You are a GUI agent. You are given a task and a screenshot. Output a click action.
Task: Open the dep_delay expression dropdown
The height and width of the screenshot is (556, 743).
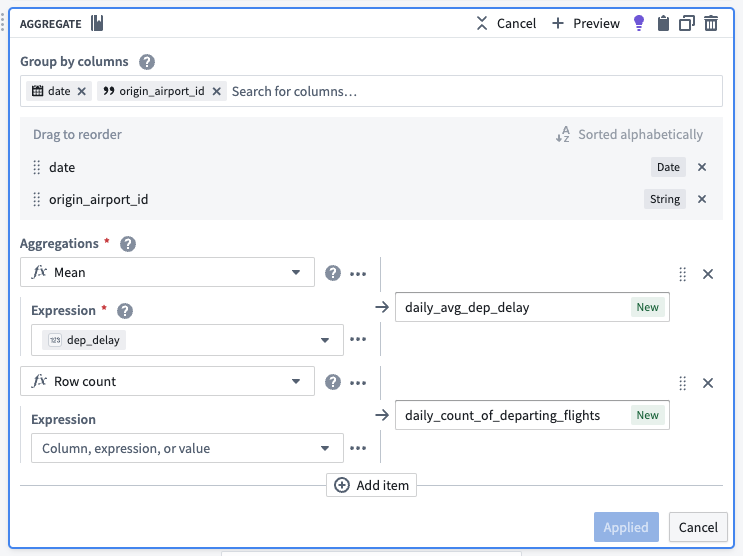(x=187, y=340)
